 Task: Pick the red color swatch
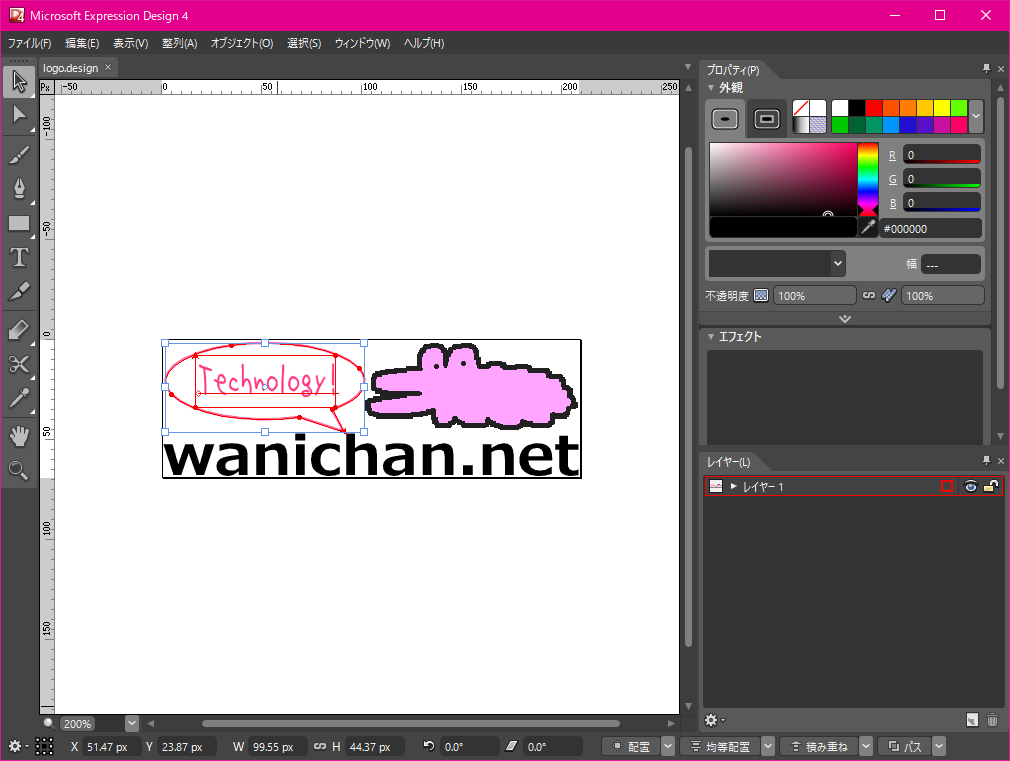tap(873, 108)
